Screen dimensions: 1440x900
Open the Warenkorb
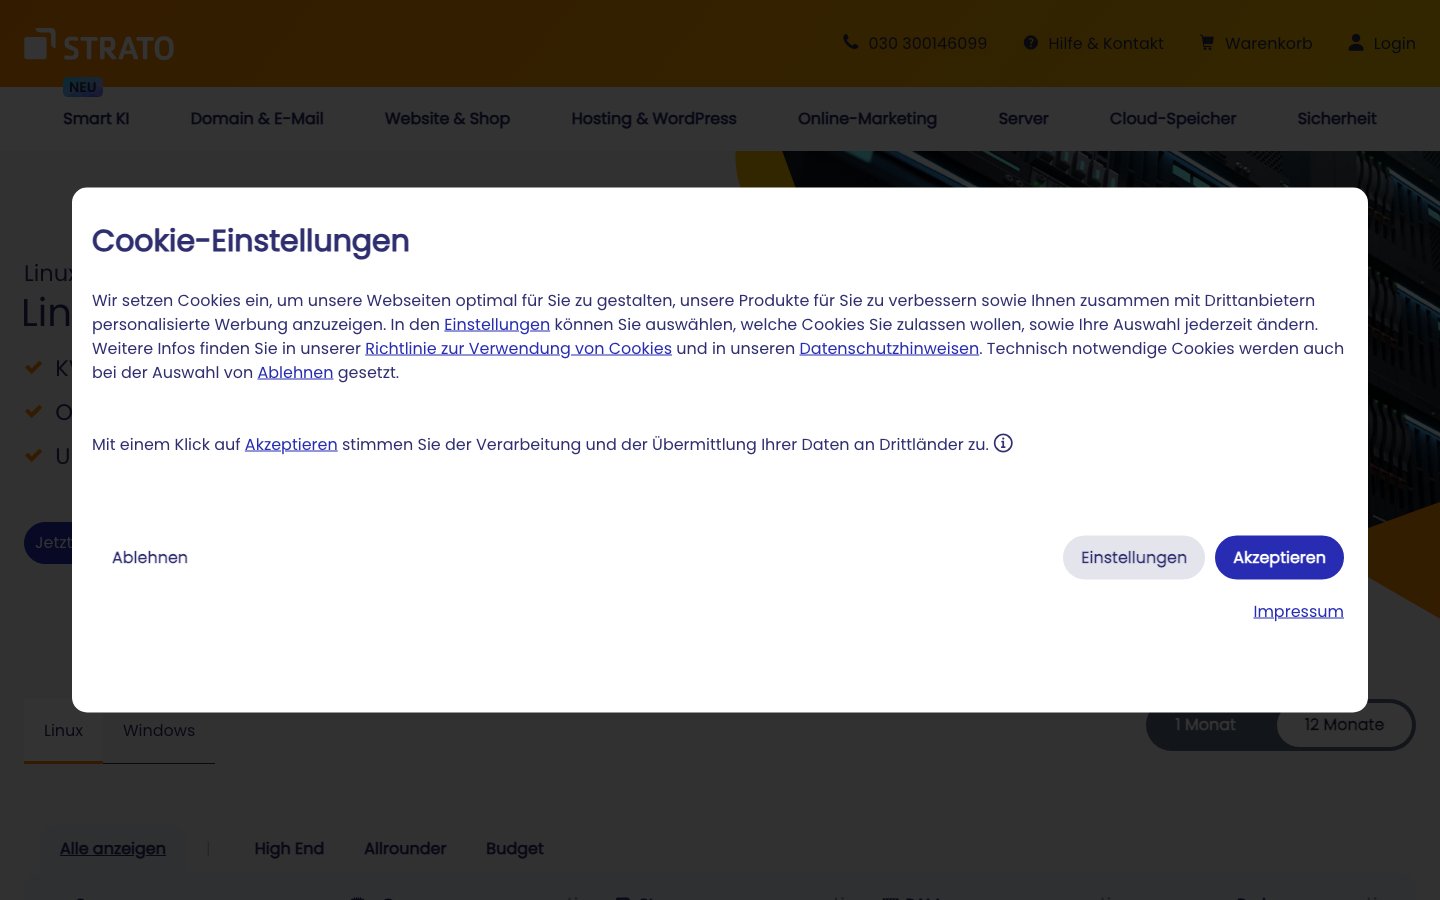(1268, 43)
